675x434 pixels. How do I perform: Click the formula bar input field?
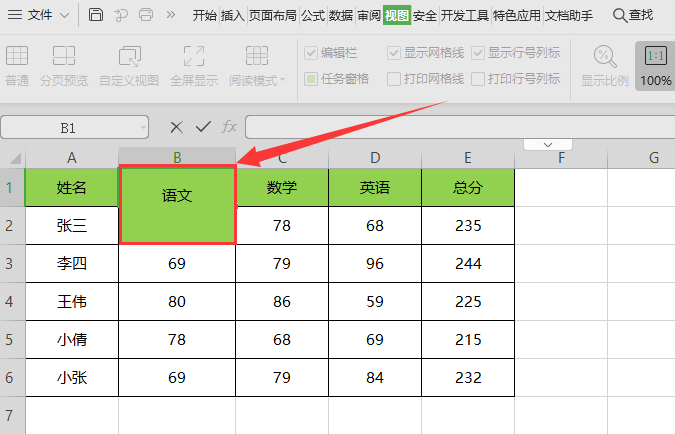click(x=450, y=127)
